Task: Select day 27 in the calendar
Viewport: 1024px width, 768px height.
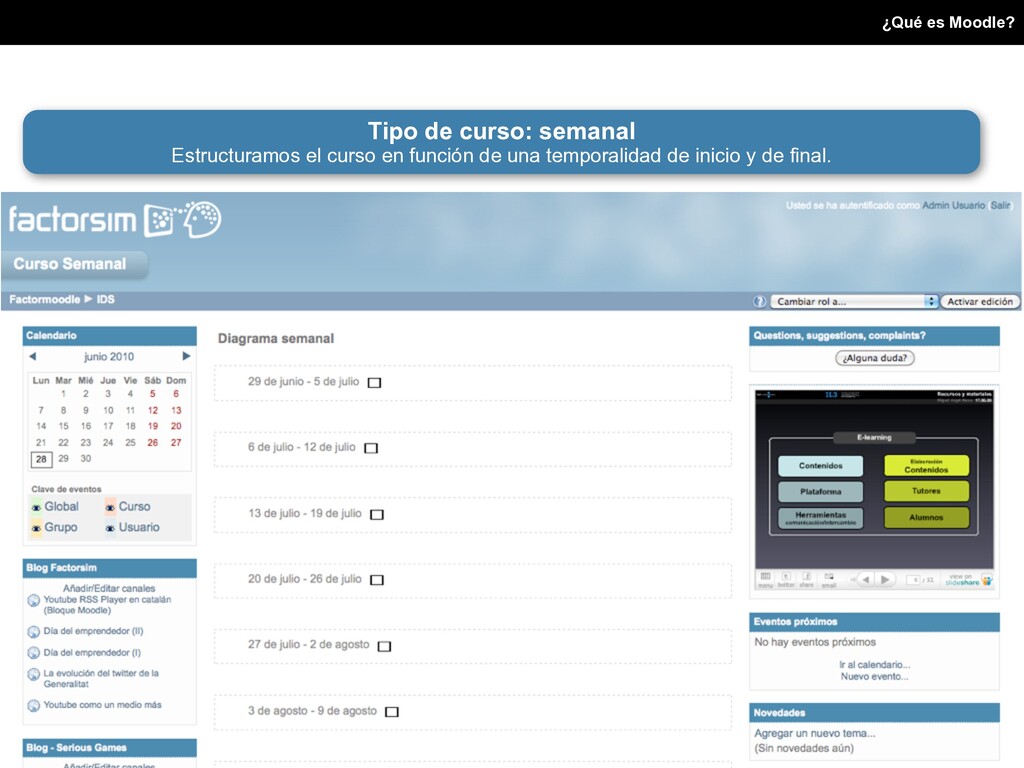Action: click(176, 443)
